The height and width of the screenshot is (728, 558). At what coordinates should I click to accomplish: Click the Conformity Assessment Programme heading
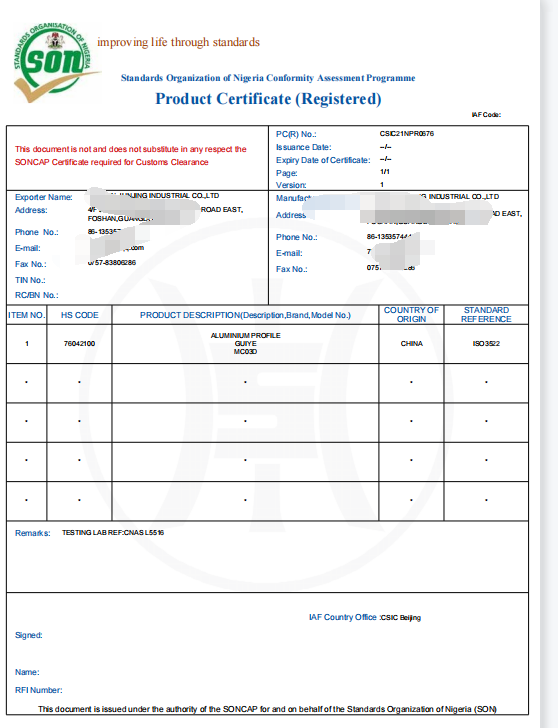(268, 78)
